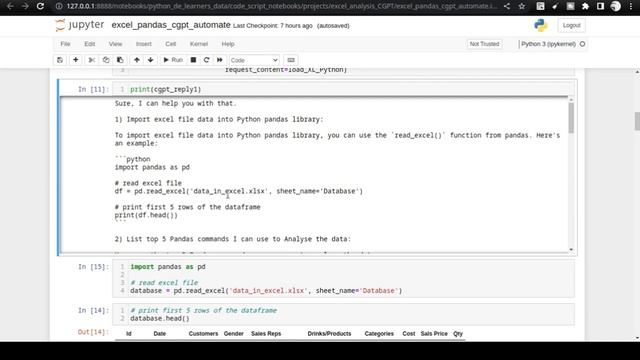Screen dimensions: 640x360
Task: Open the Insert menu
Action: click(143, 44)
